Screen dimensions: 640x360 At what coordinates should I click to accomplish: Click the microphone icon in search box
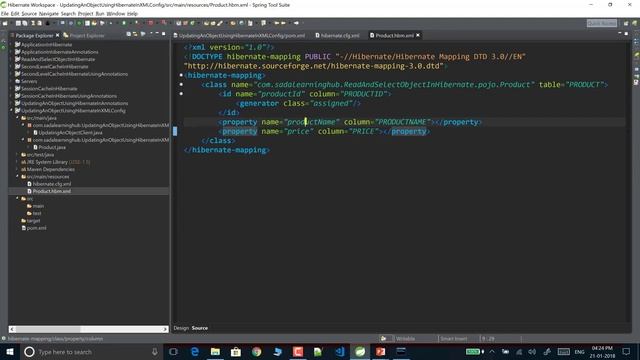click(155, 352)
